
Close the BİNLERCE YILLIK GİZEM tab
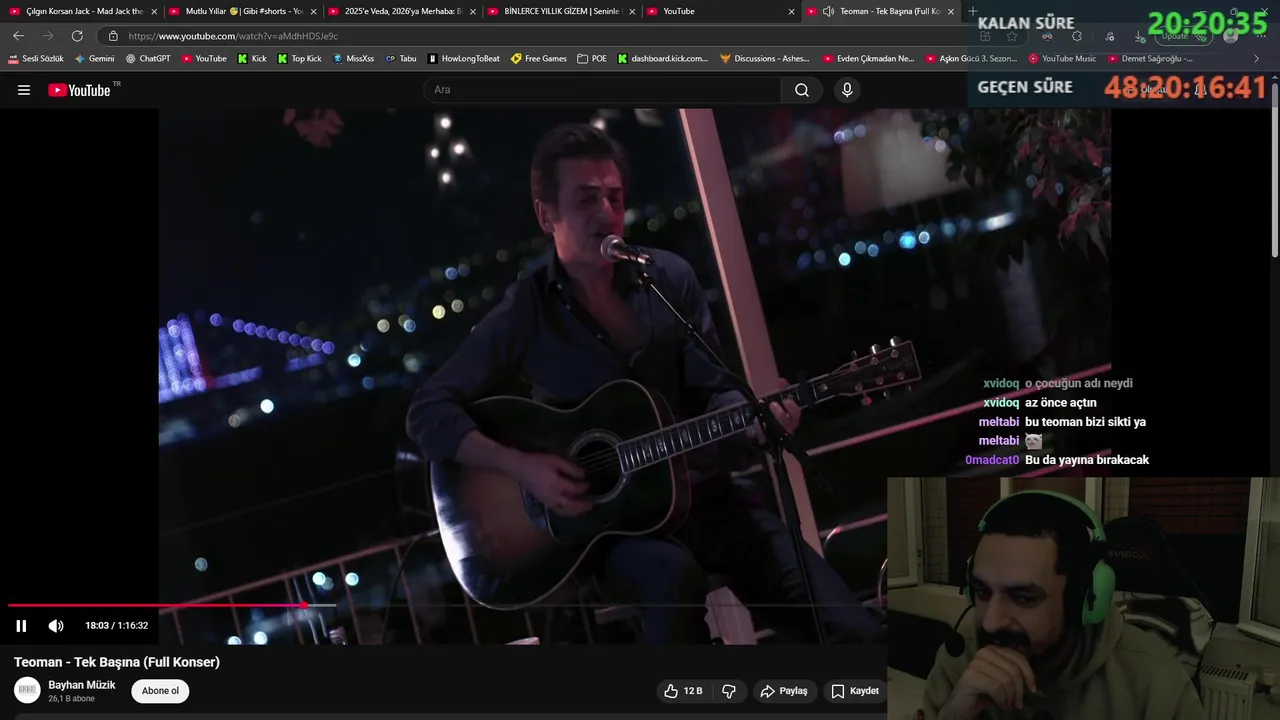632,11
